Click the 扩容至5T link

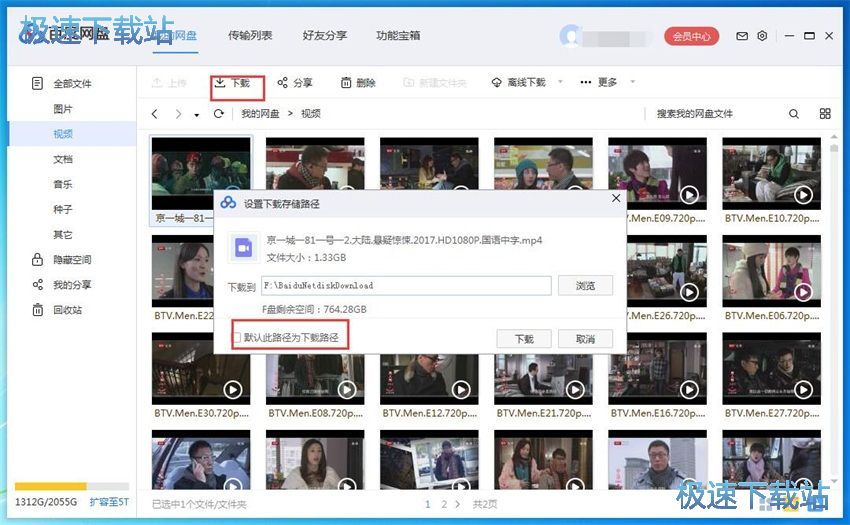click(109, 502)
